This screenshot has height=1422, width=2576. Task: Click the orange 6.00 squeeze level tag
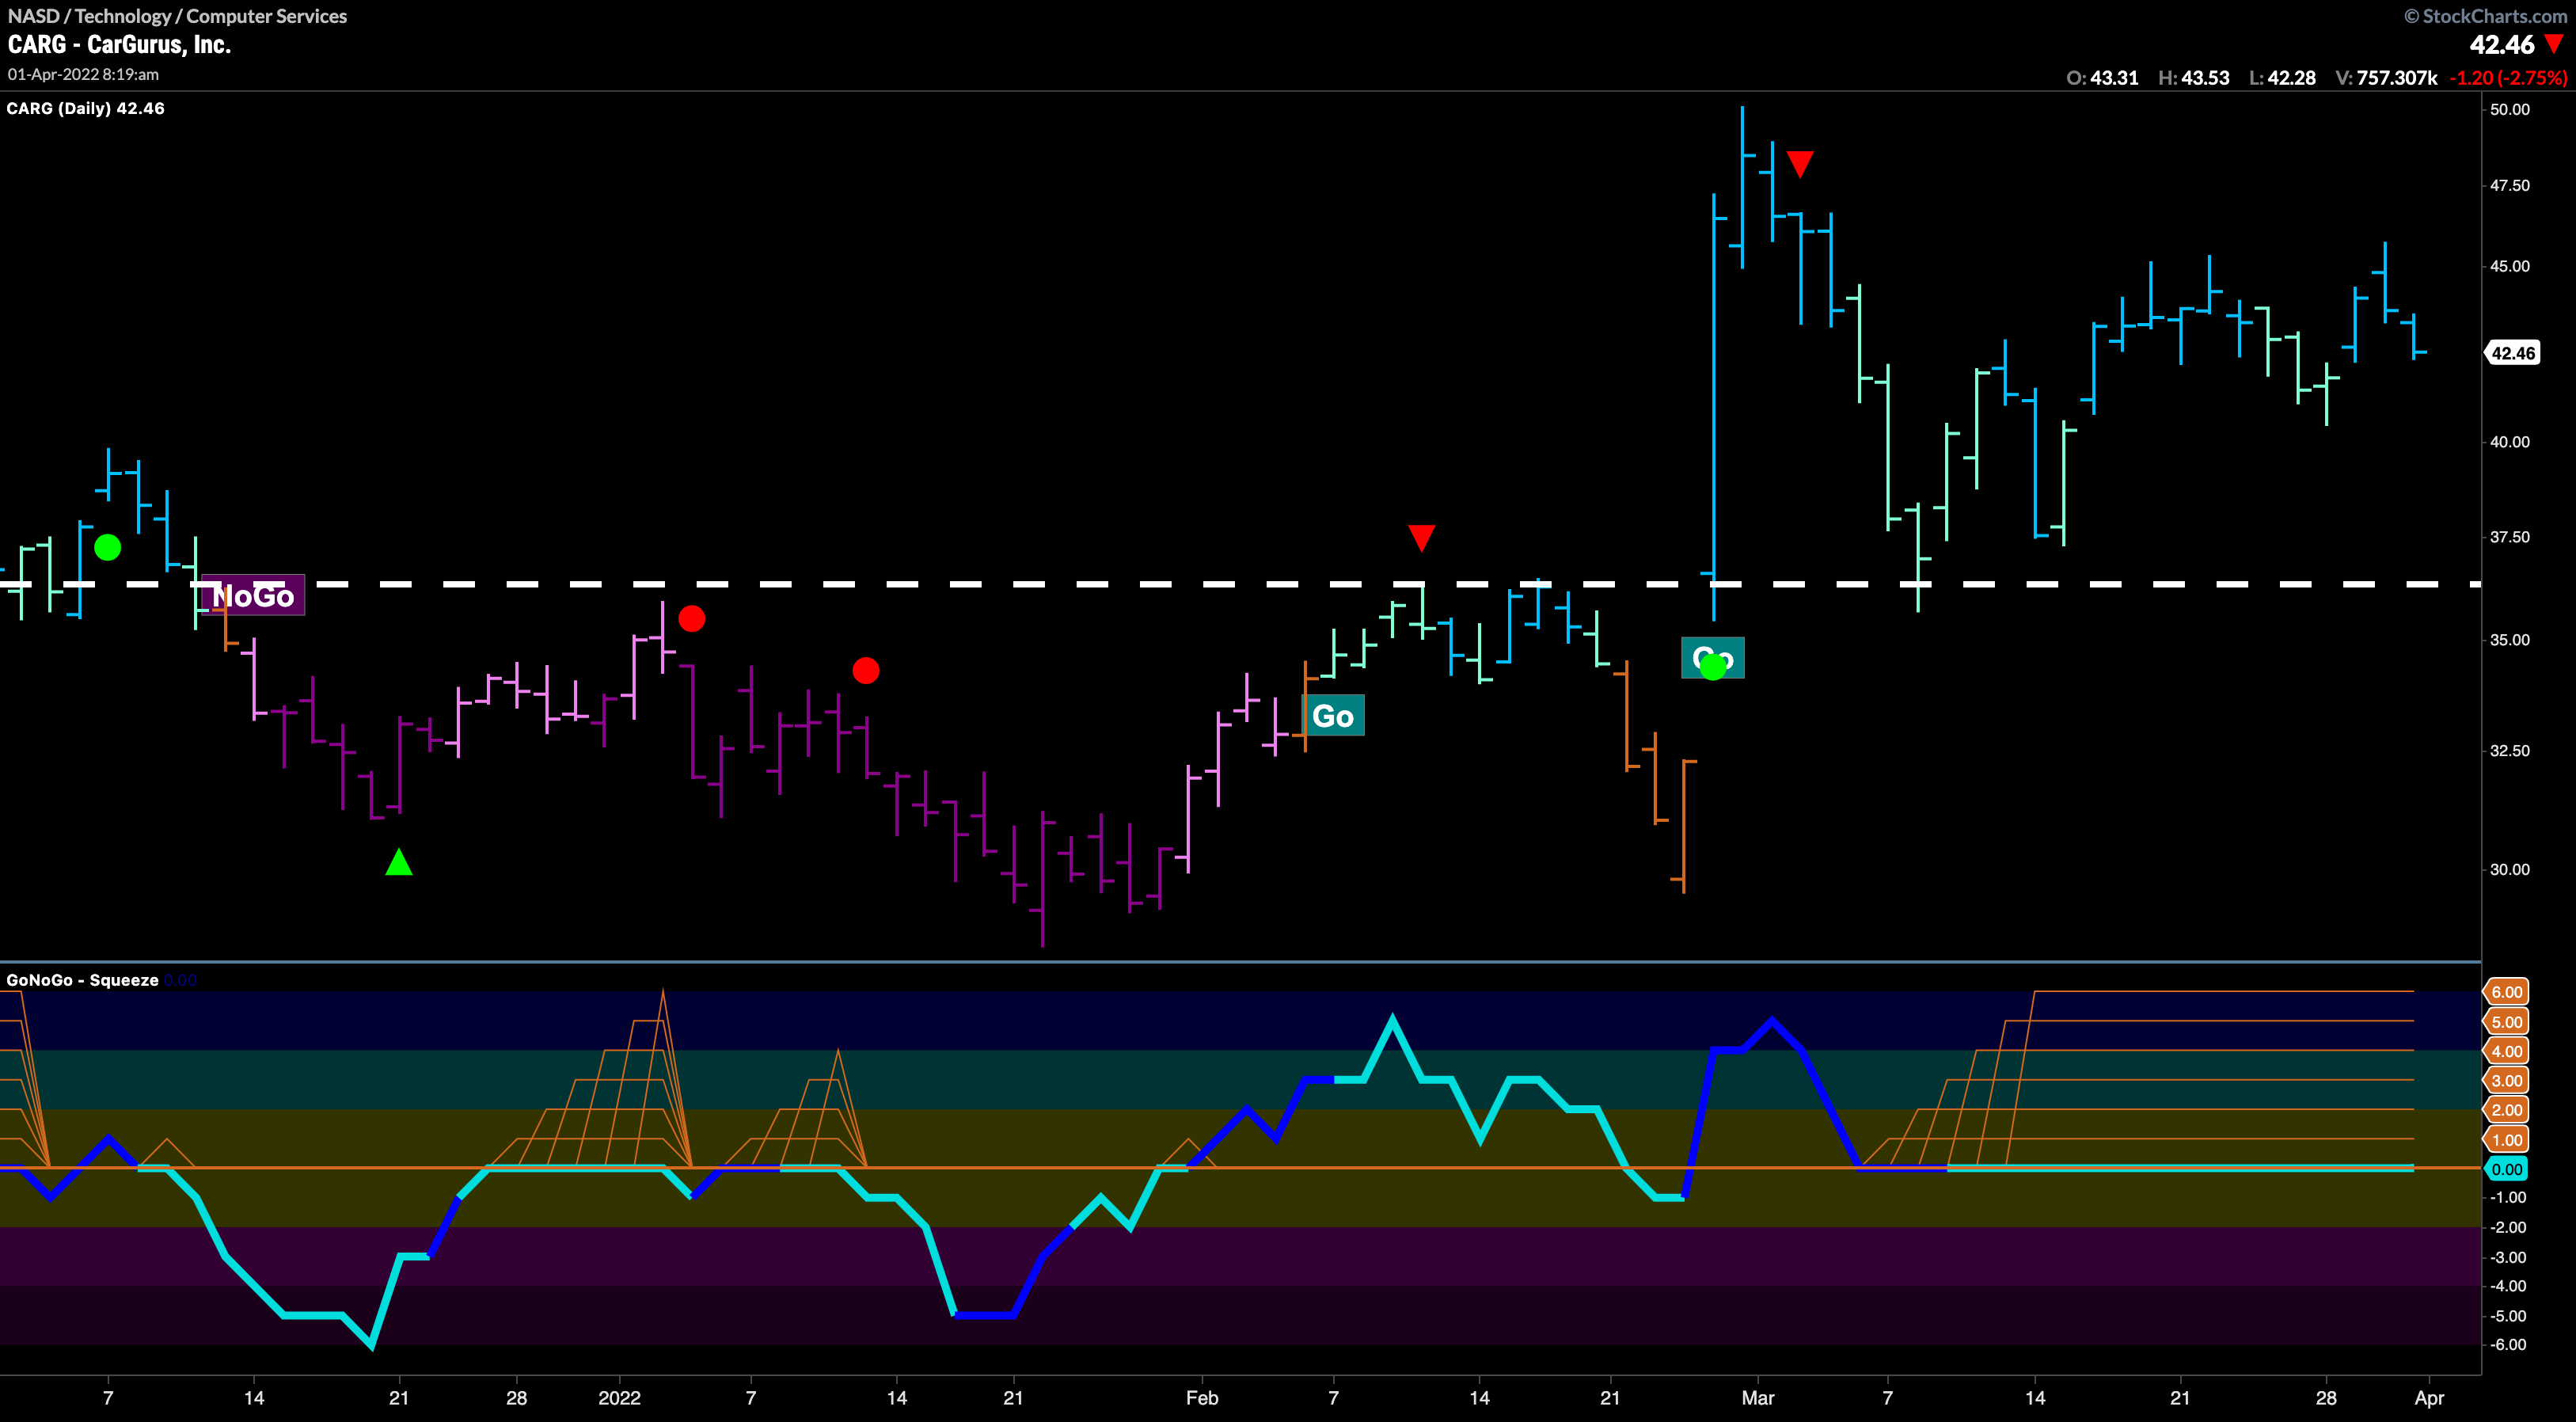pyautogui.click(x=2506, y=992)
